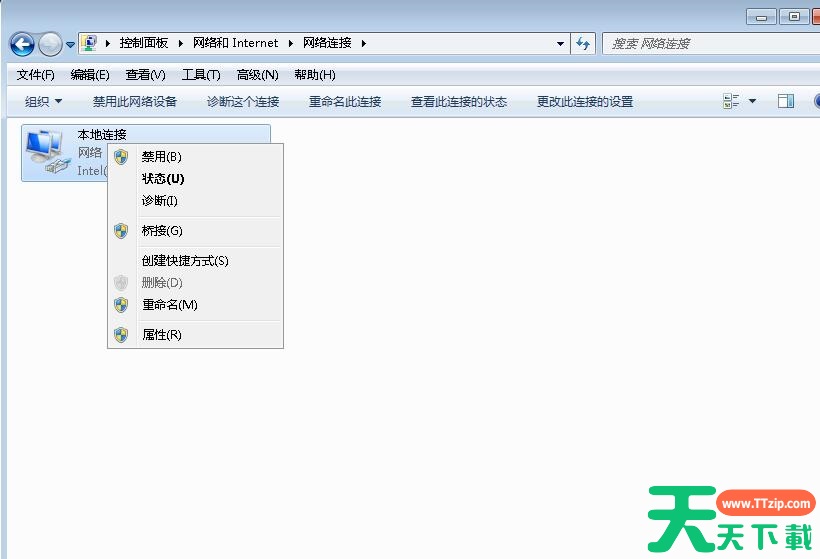Expand the arrow after 网络连接 breadcrumb
This screenshot has width=820, height=559.
[x=363, y=43]
